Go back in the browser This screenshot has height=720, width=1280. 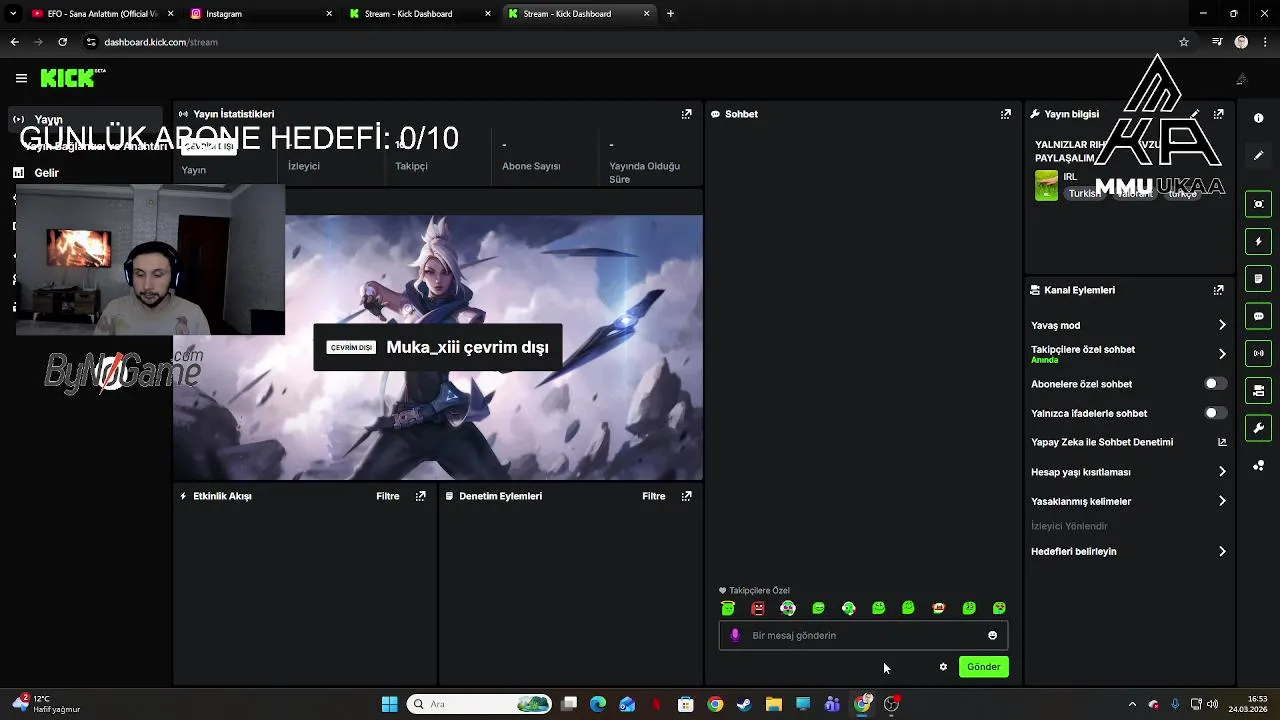[14, 42]
